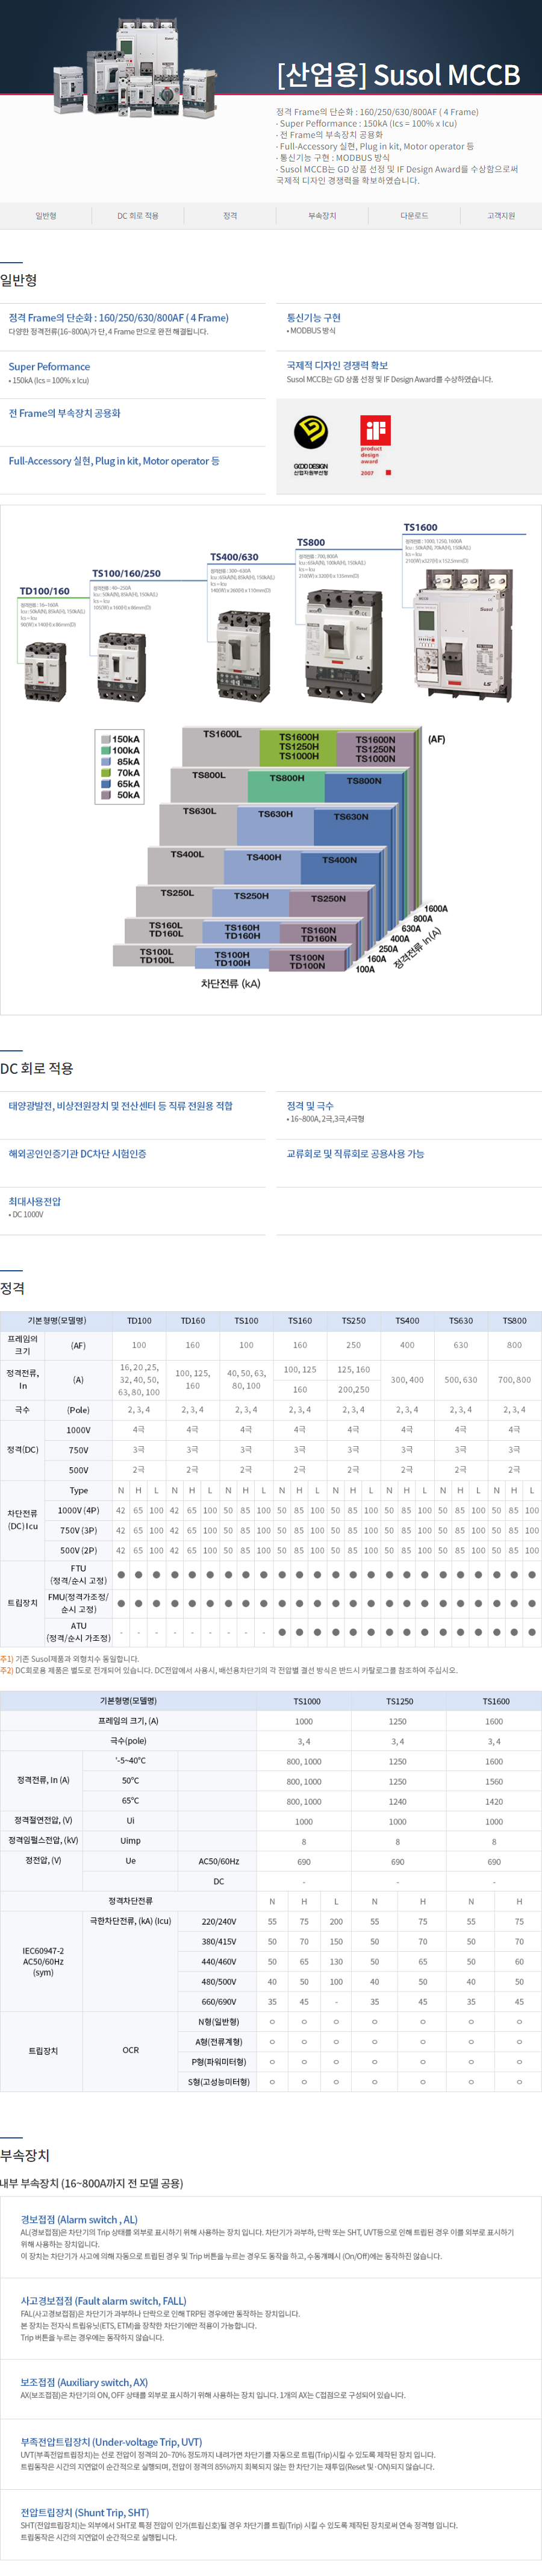Click the Full-Accessory 실현 feature title
The height and width of the screenshot is (2576, 542).
tap(114, 461)
